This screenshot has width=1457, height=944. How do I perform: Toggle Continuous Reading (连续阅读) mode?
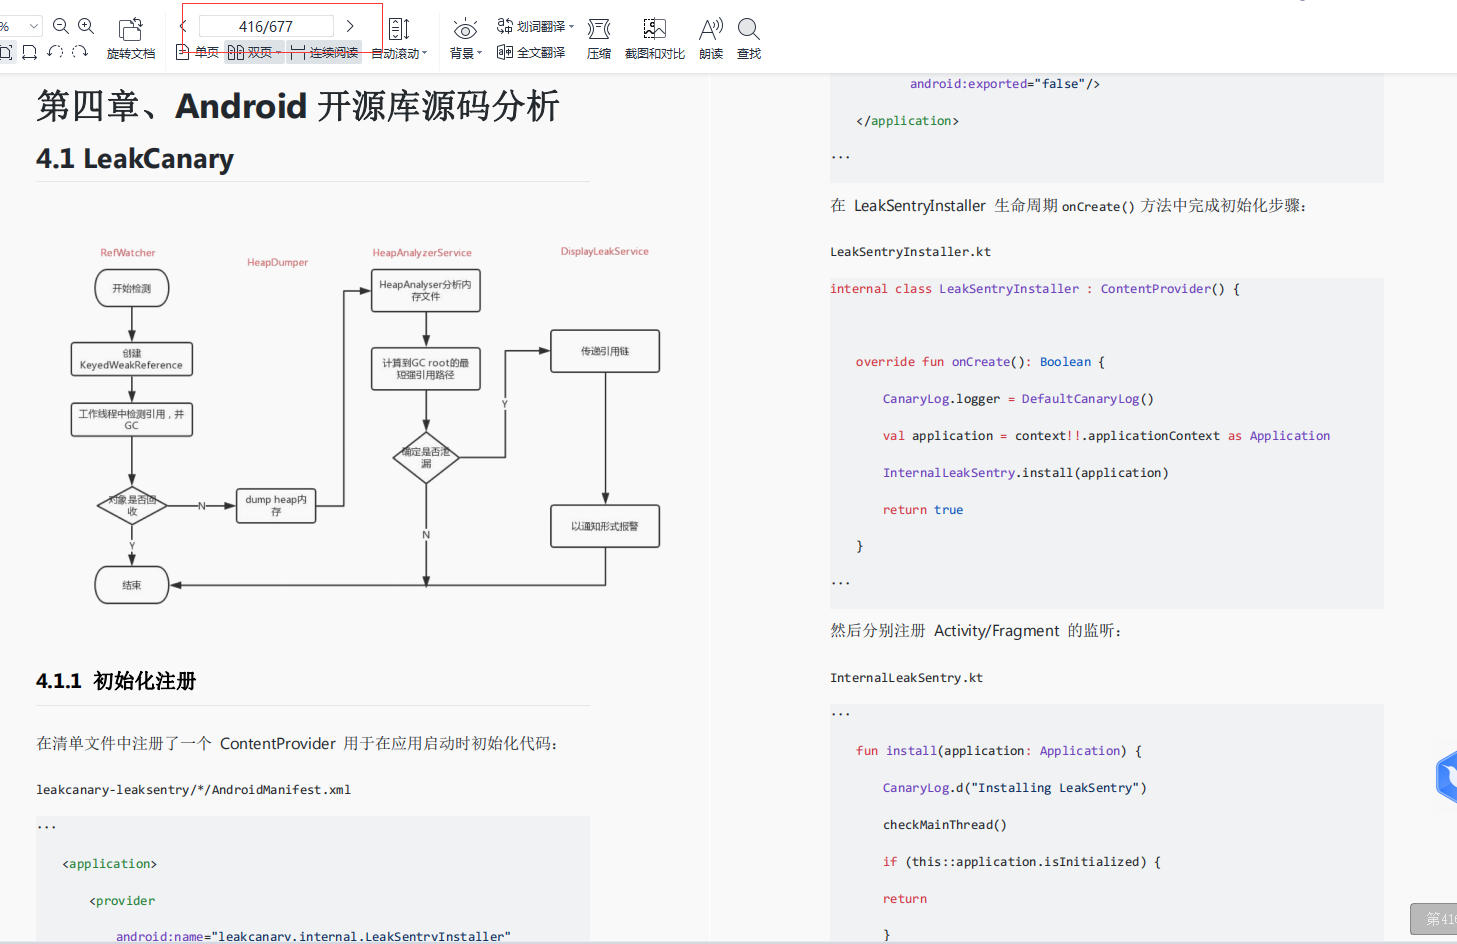[325, 52]
